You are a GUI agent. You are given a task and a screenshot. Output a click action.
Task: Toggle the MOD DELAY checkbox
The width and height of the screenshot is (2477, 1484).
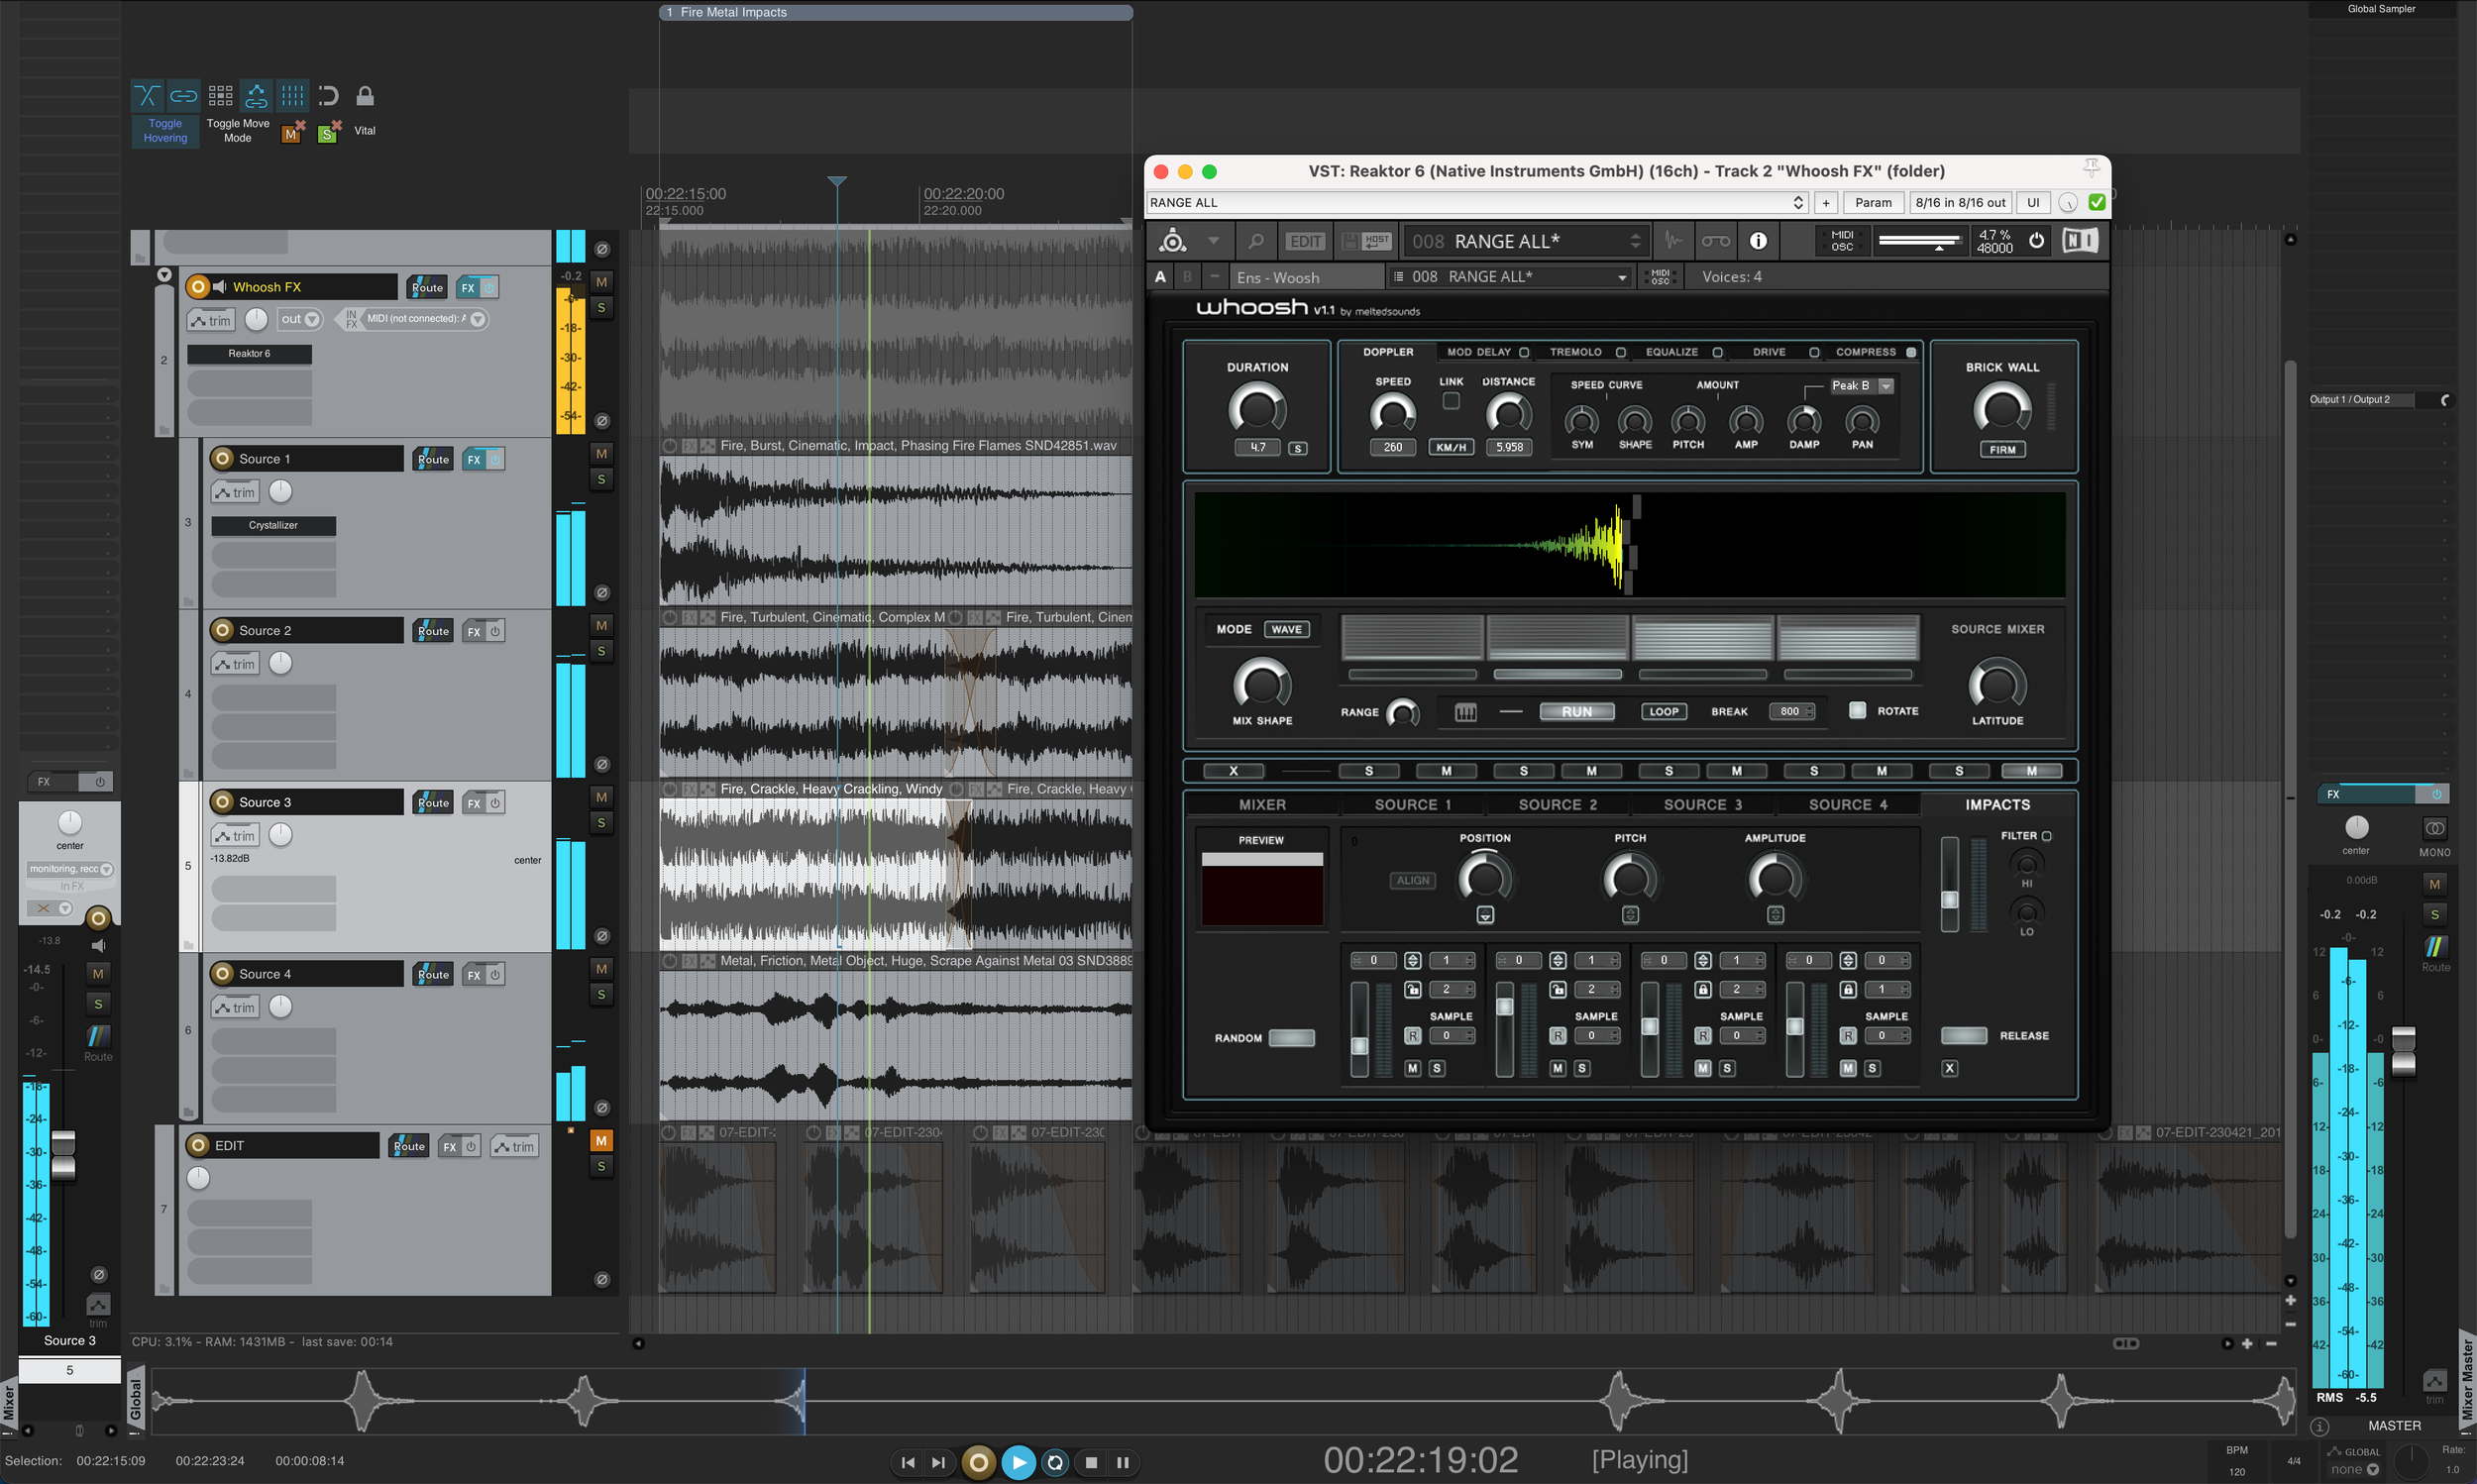click(x=1524, y=352)
